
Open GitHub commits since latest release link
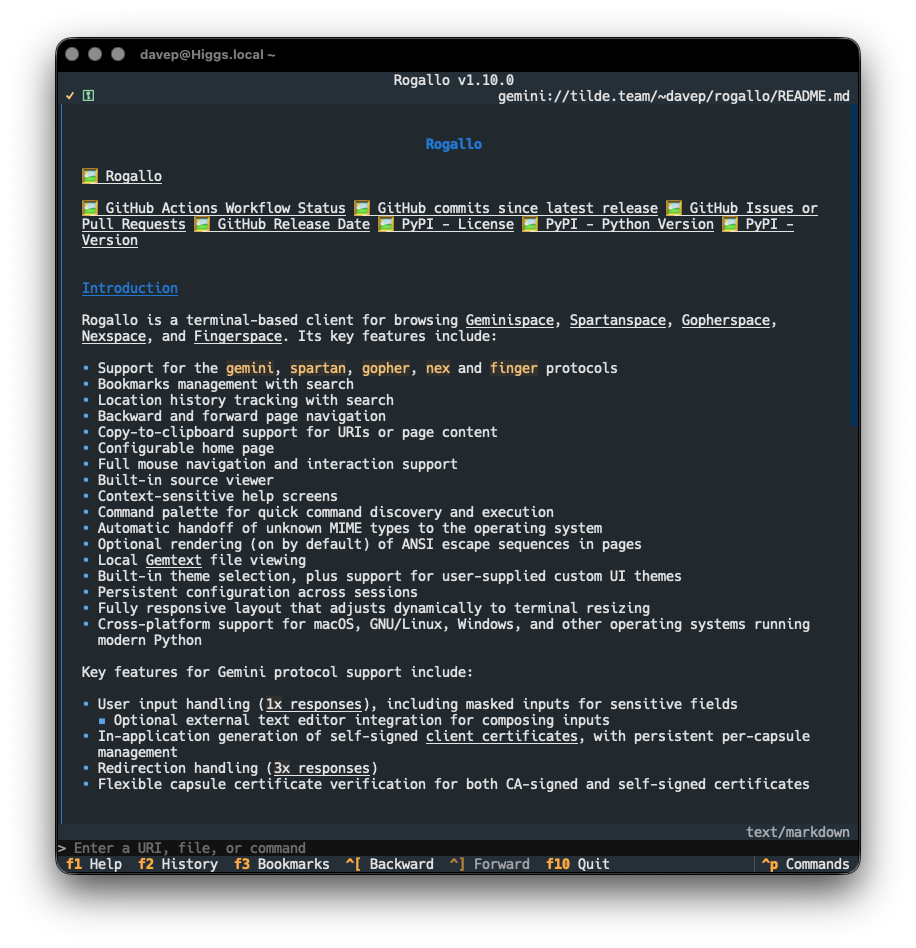pyautogui.click(x=518, y=208)
